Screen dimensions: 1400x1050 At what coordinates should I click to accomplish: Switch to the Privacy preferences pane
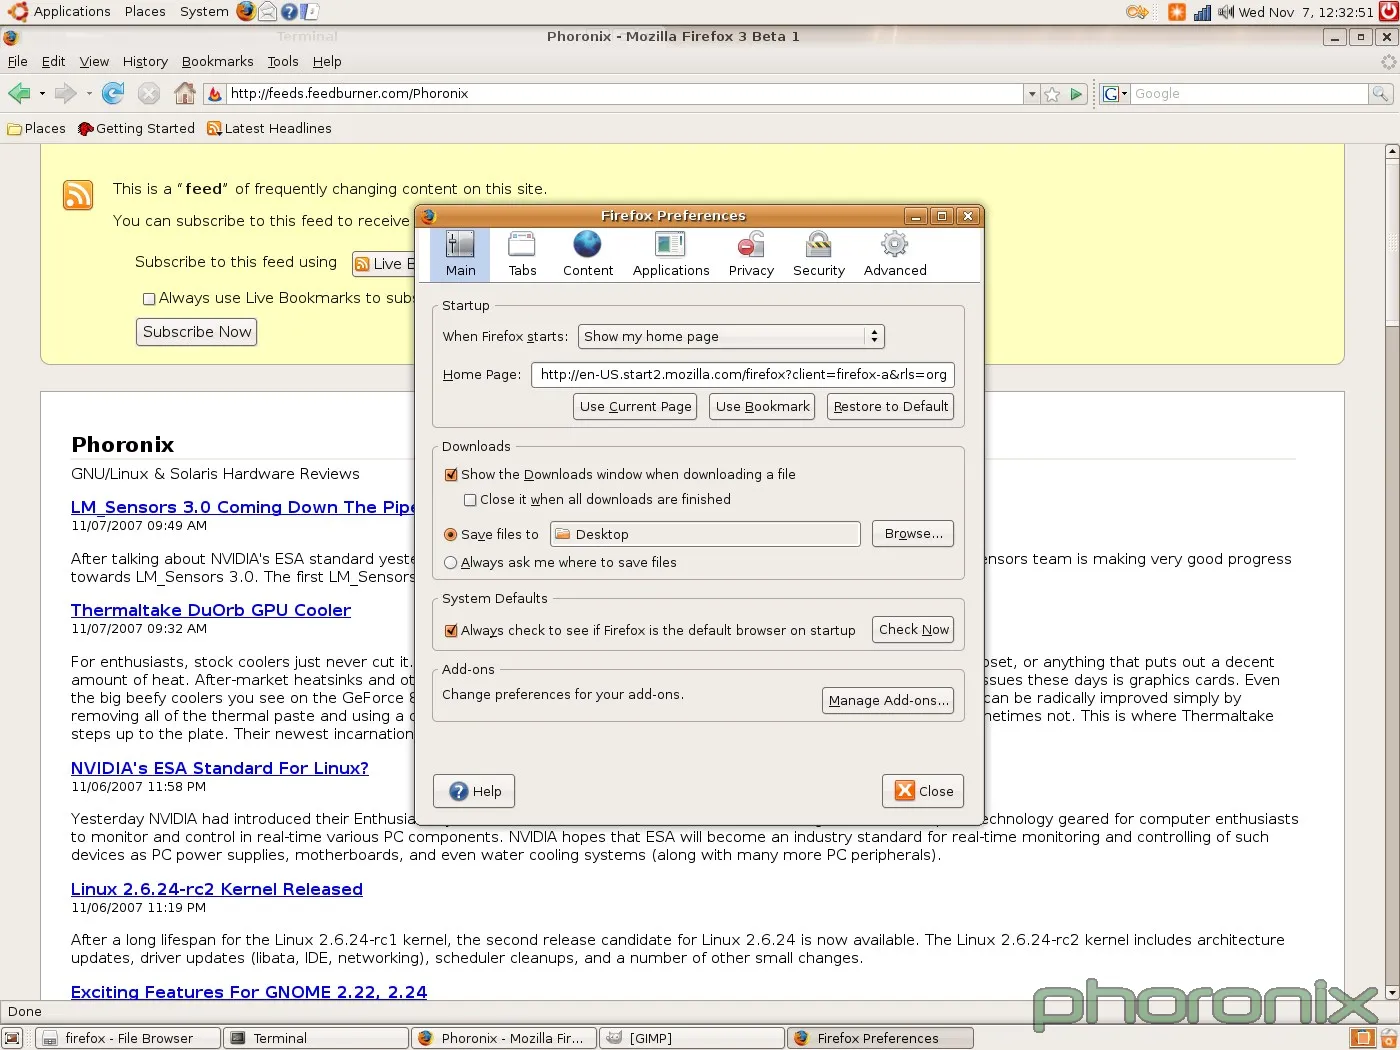pyautogui.click(x=751, y=254)
